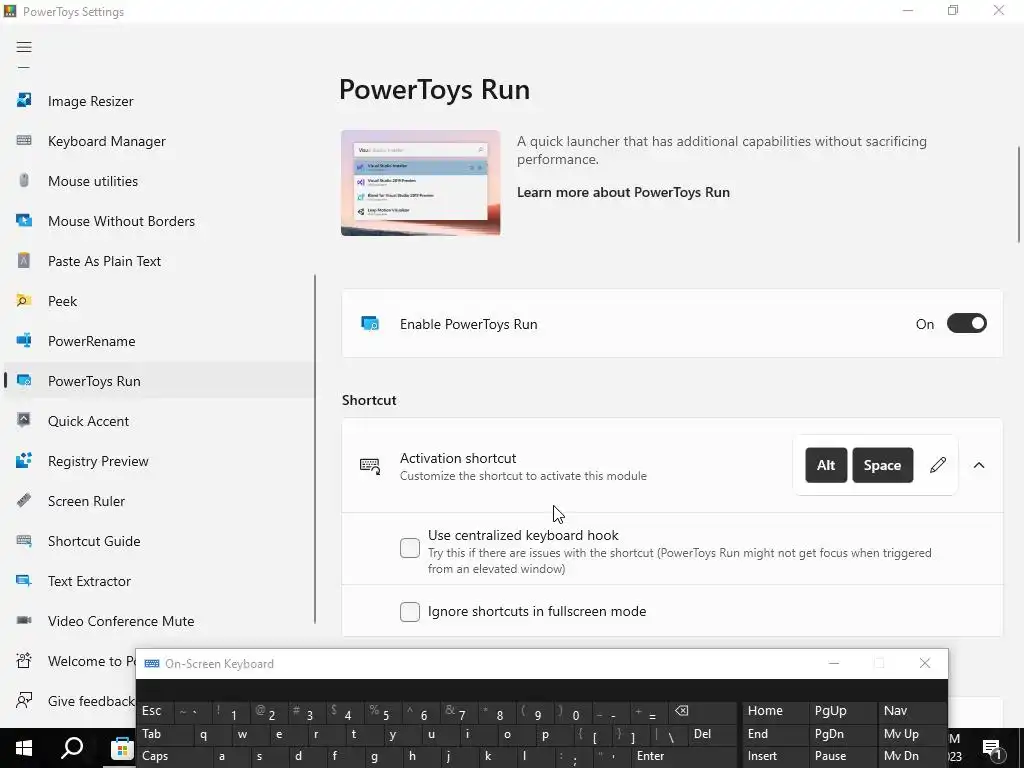Screen dimensions: 1024x768
Task: Click the Windows Start button
Action: [24, 748]
